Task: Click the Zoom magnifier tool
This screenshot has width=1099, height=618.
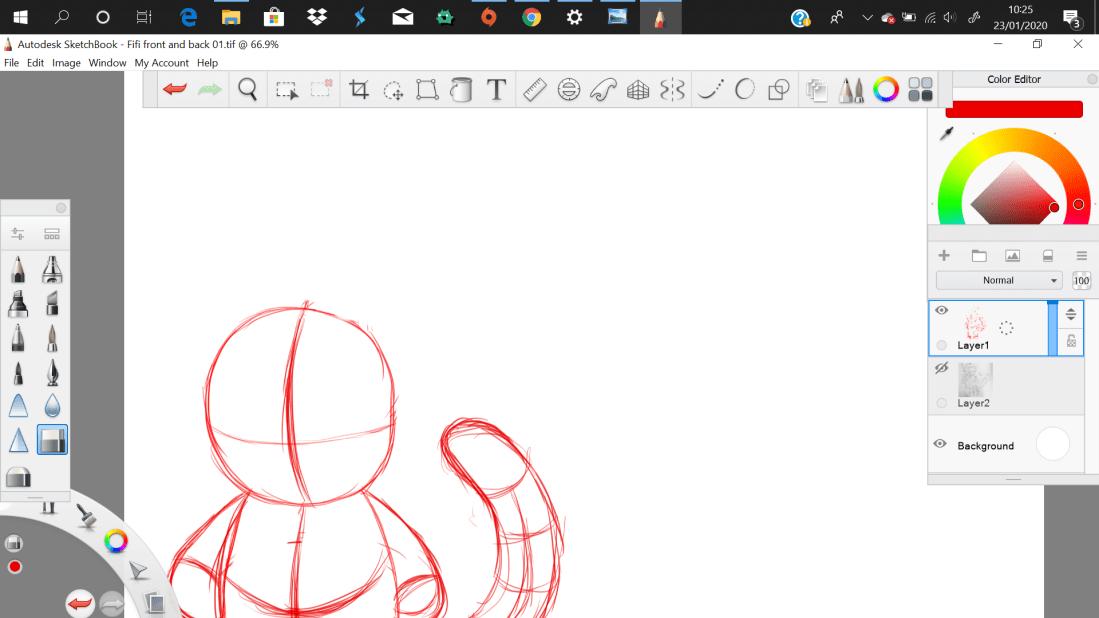Action: pos(248,90)
